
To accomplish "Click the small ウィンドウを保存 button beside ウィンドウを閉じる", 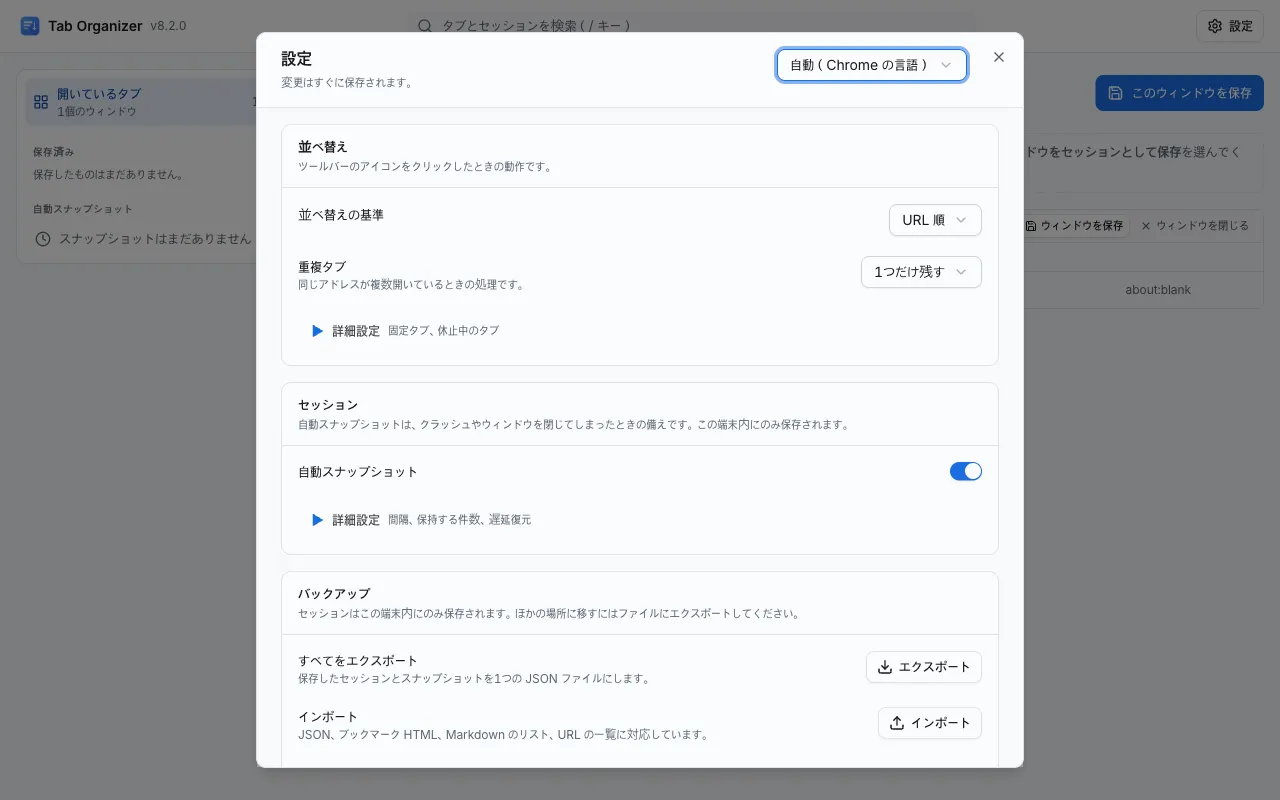I will click(x=1074, y=226).
